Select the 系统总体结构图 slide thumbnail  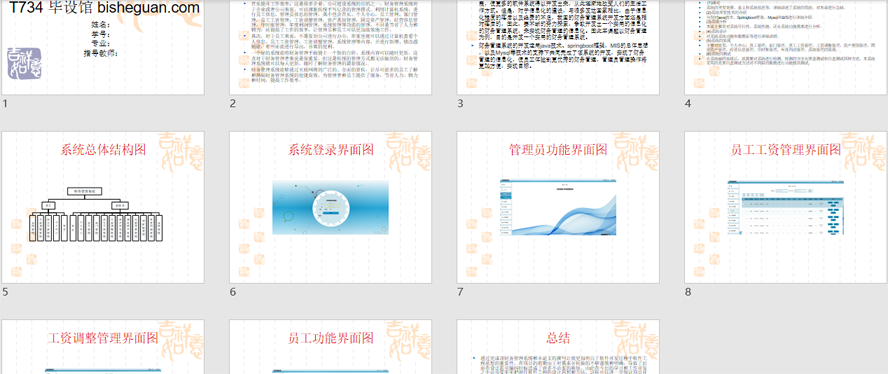[x=103, y=207]
